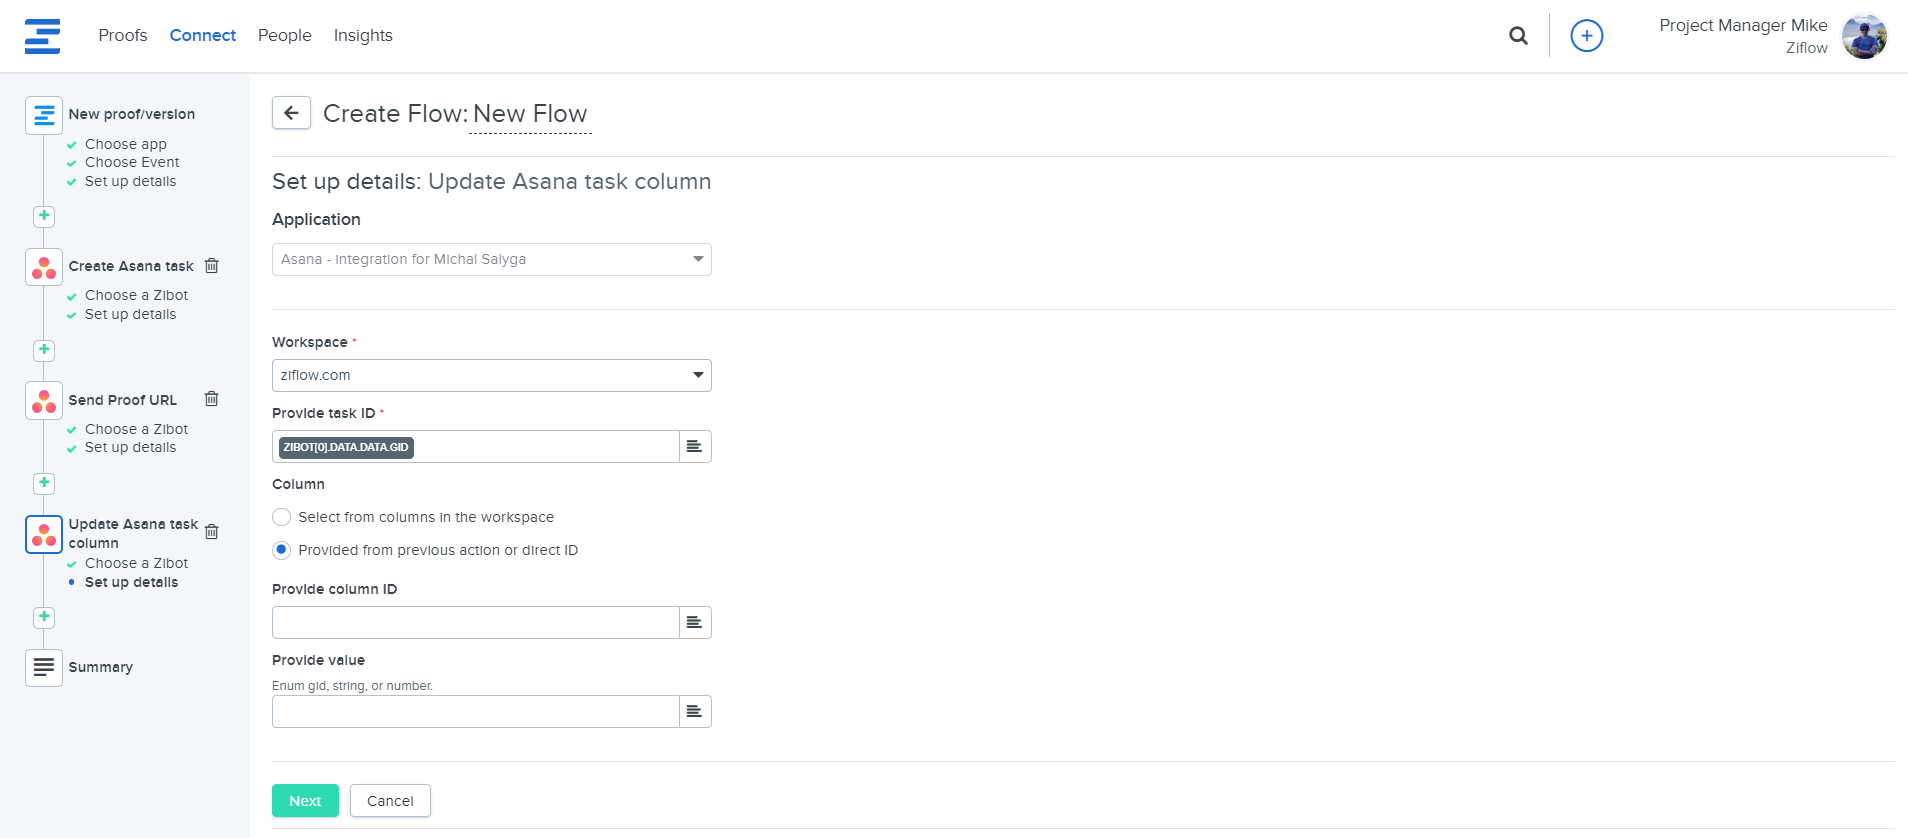Open data picker for Provide value
This screenshot has width=1908, height=838.
[x=694, y=712]
